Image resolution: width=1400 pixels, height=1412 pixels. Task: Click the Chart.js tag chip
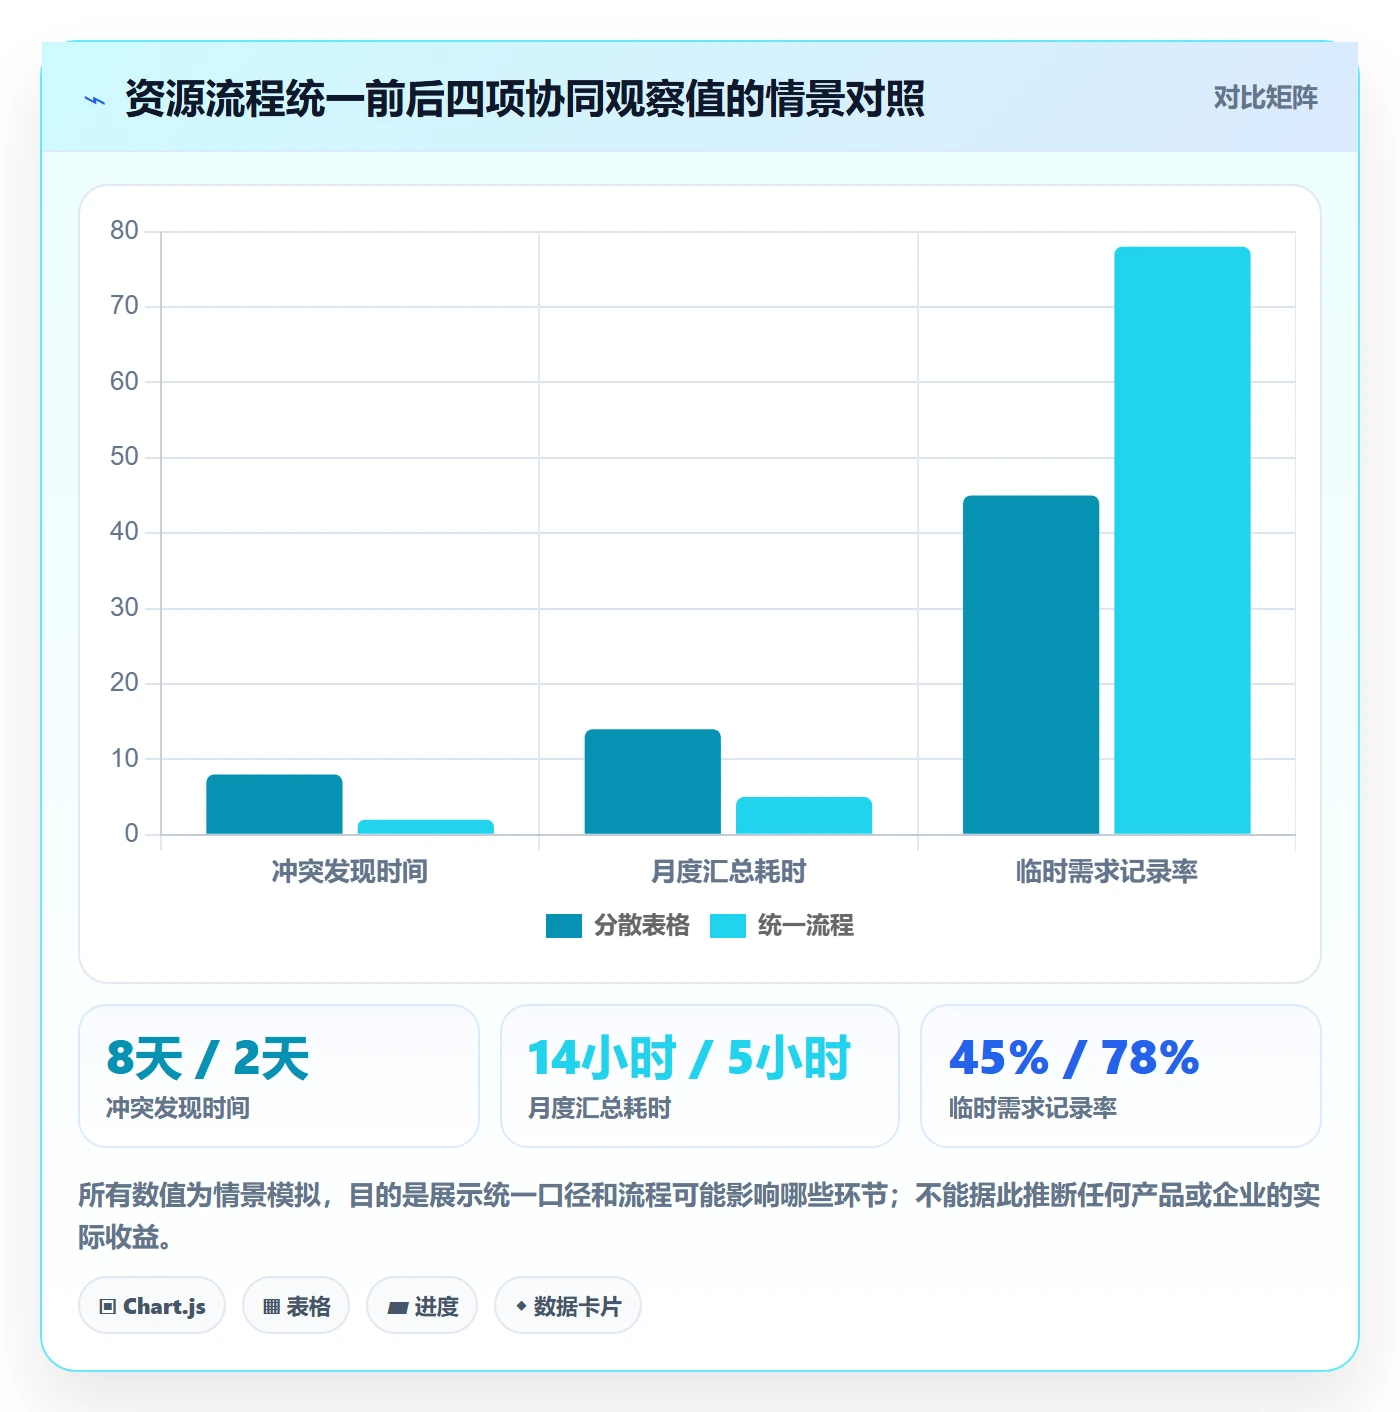pyautogui.click(x=152, y=1306)
